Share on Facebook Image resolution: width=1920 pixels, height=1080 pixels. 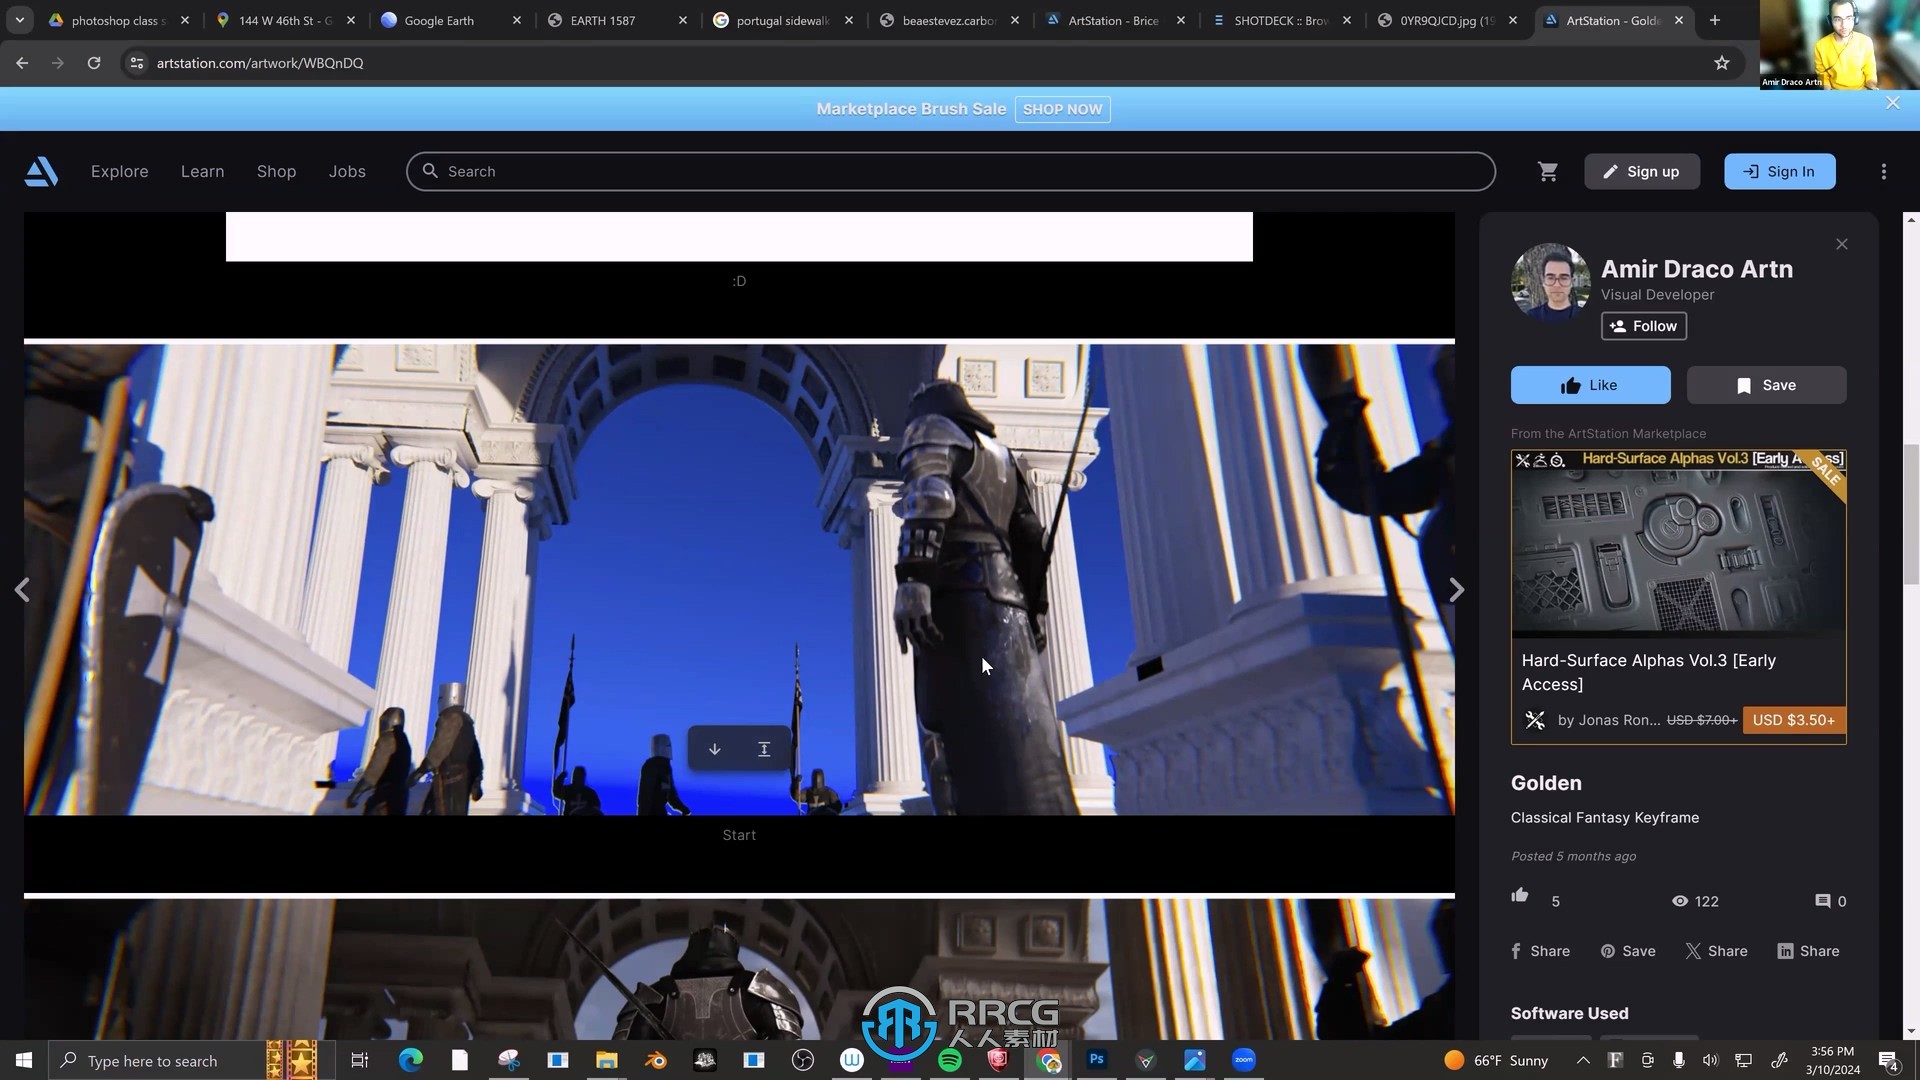point(1540,951)
